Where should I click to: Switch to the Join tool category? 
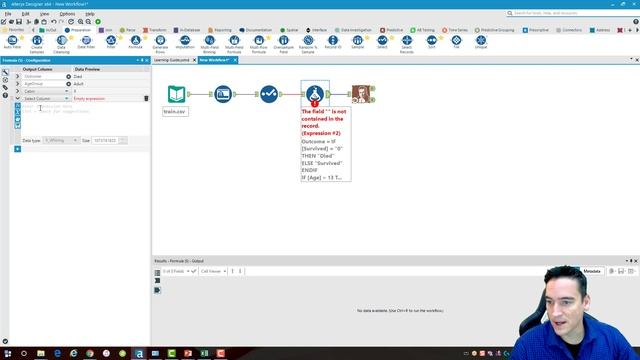[x=105, y=30]
